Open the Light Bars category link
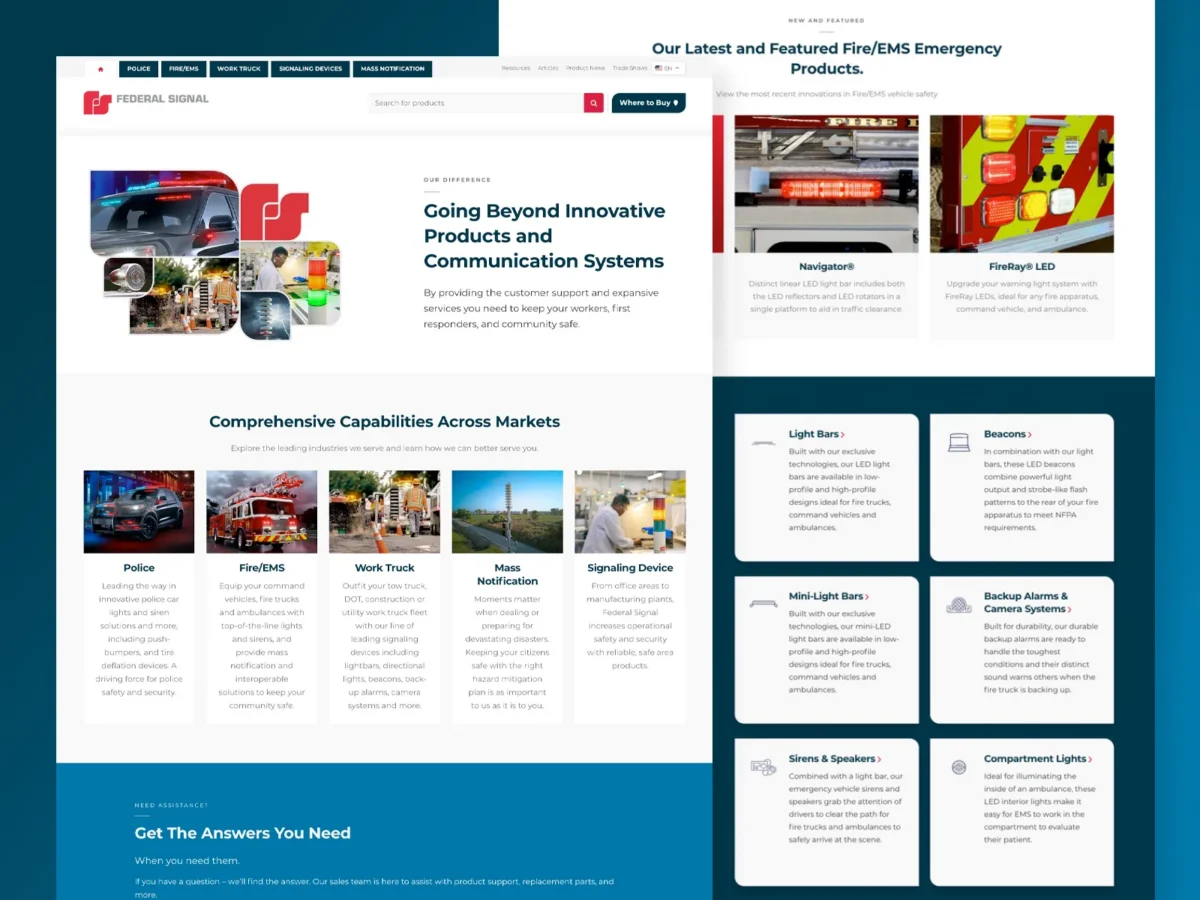1200x900 pixels. point(816,435)
